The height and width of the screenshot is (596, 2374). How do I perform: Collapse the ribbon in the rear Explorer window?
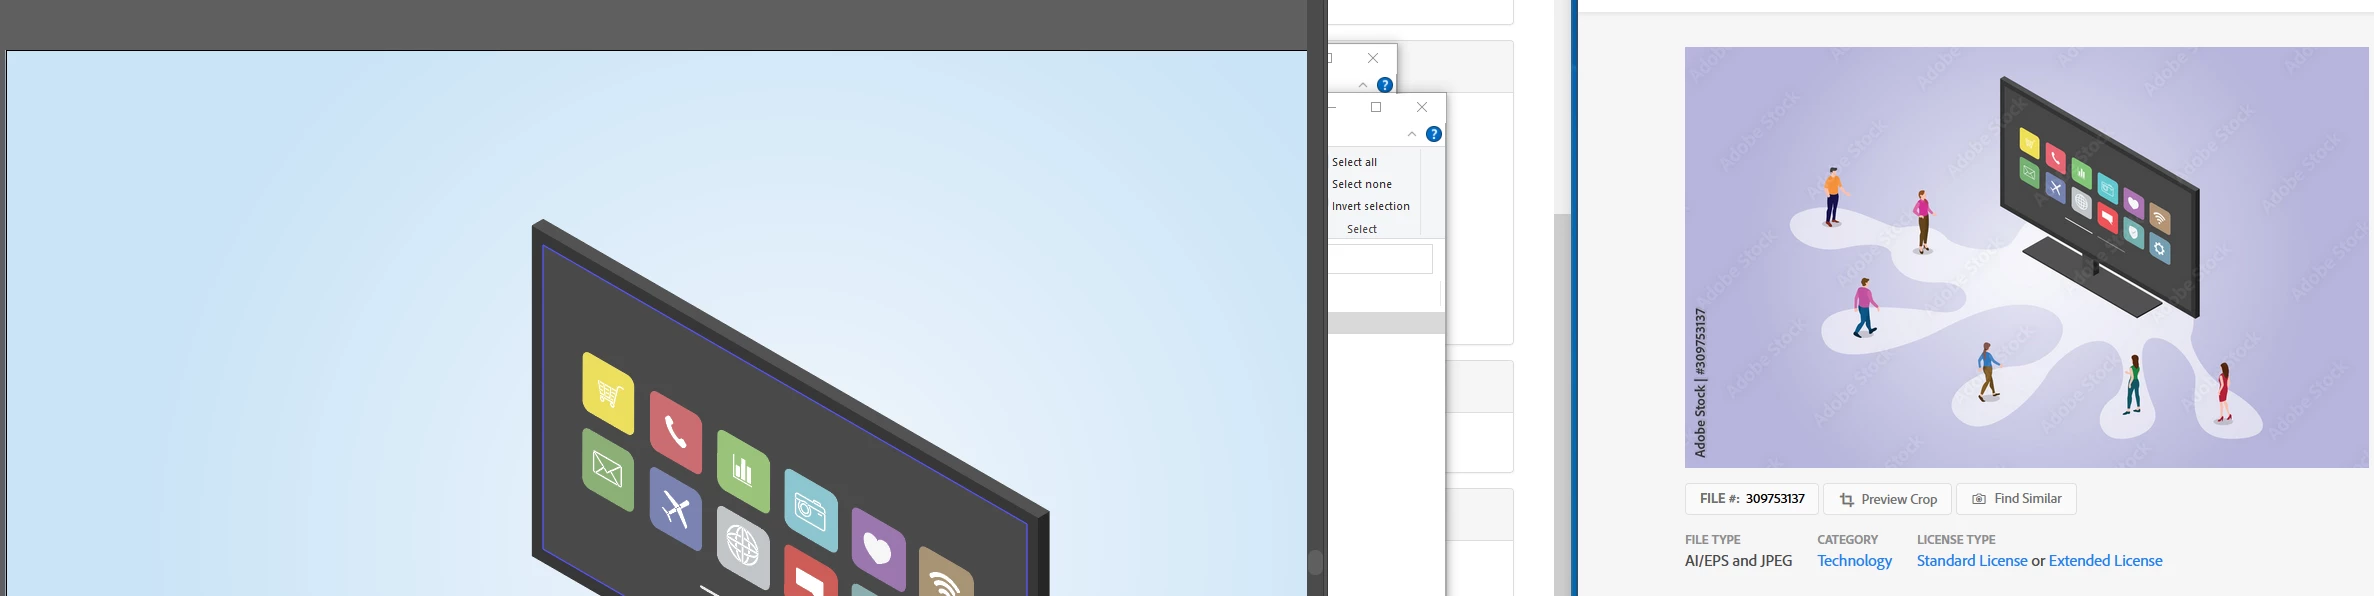pos(1363,85)
